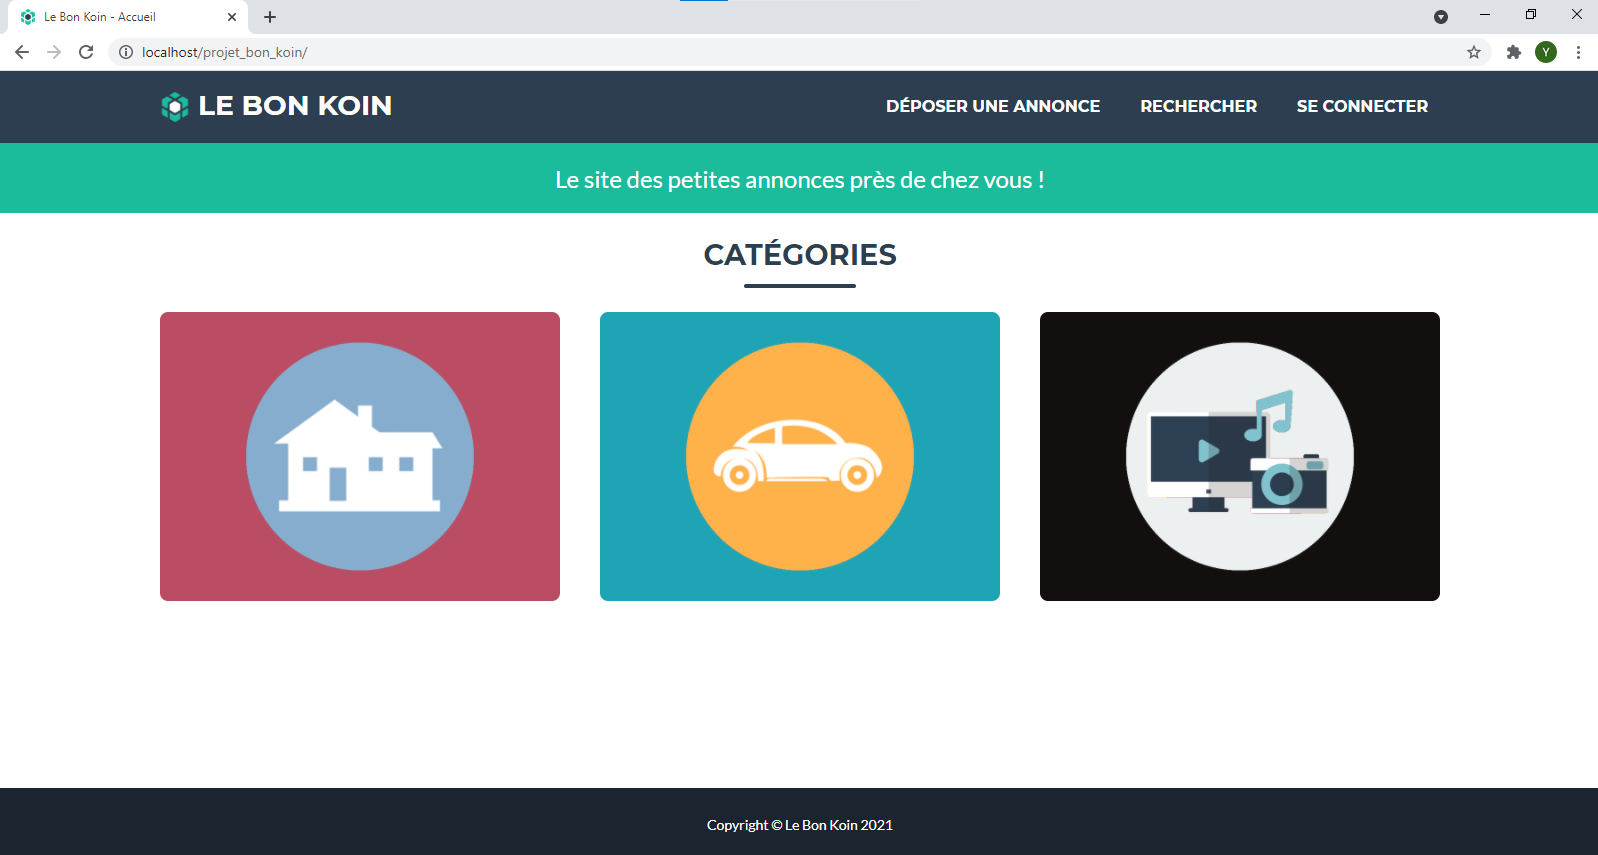Go back in browser history
The width and height of the screenshot is (1598, 855).
click(22, 52)
